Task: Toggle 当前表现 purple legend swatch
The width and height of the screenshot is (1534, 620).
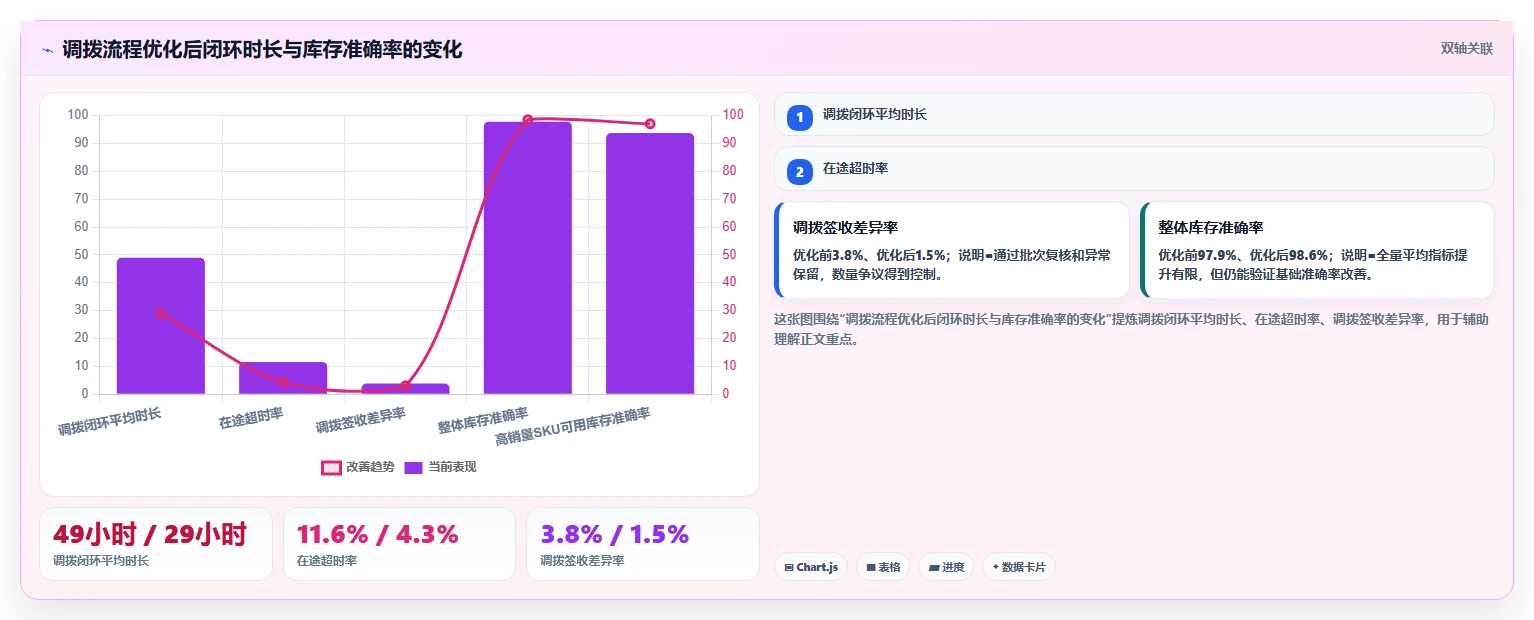Action: (x=413, y=467)
